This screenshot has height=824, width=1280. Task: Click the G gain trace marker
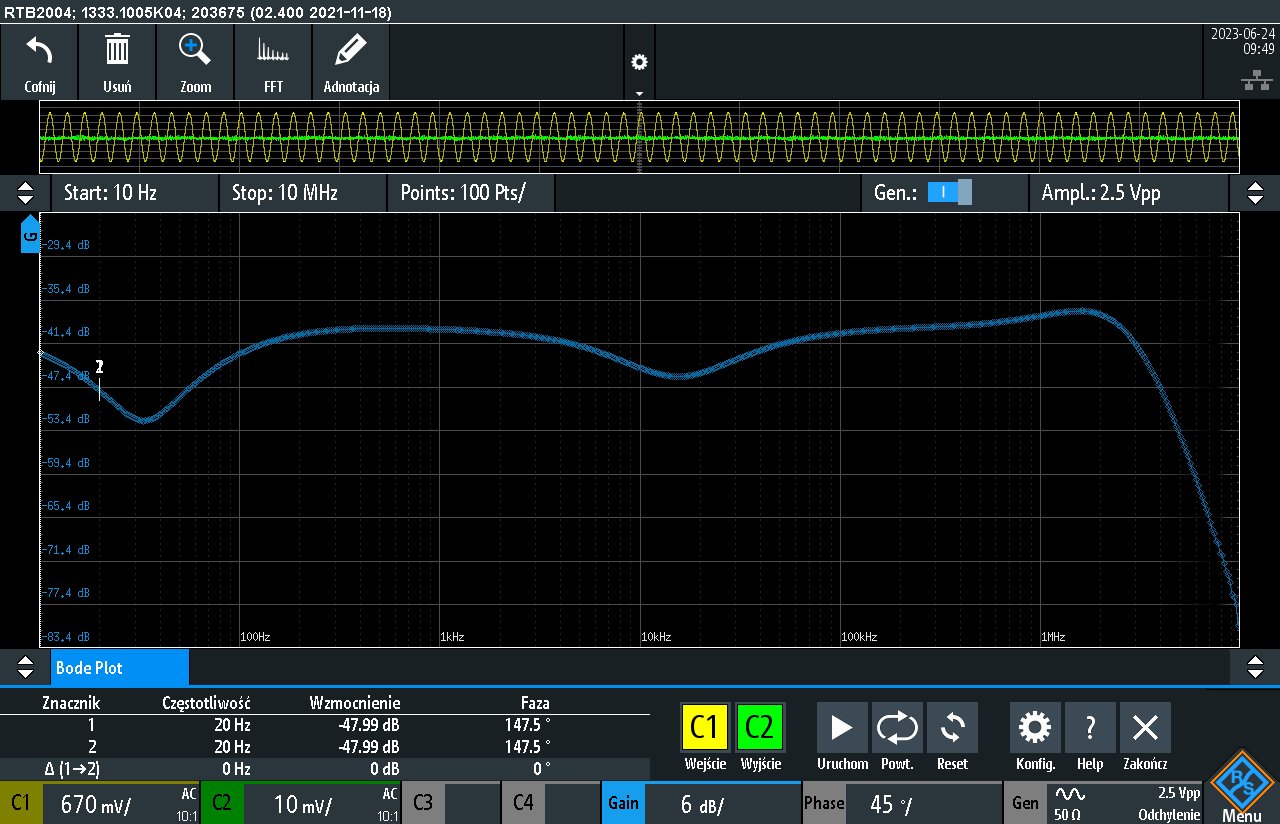click(x=30, y=234)
